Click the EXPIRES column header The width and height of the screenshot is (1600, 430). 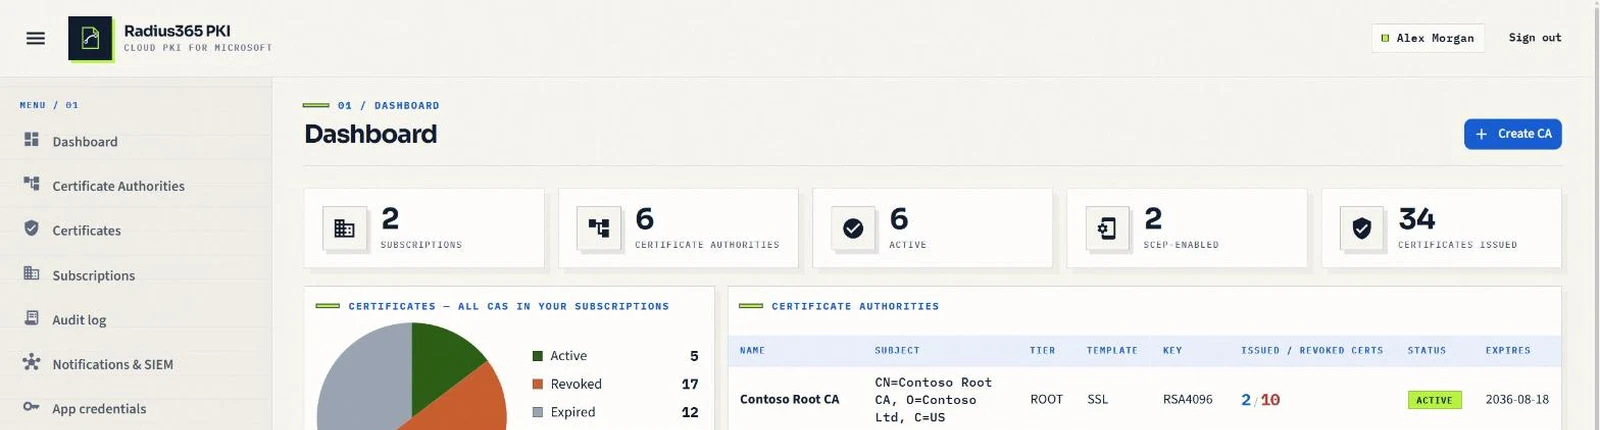pyautogui.click(x=1508, y=350)
